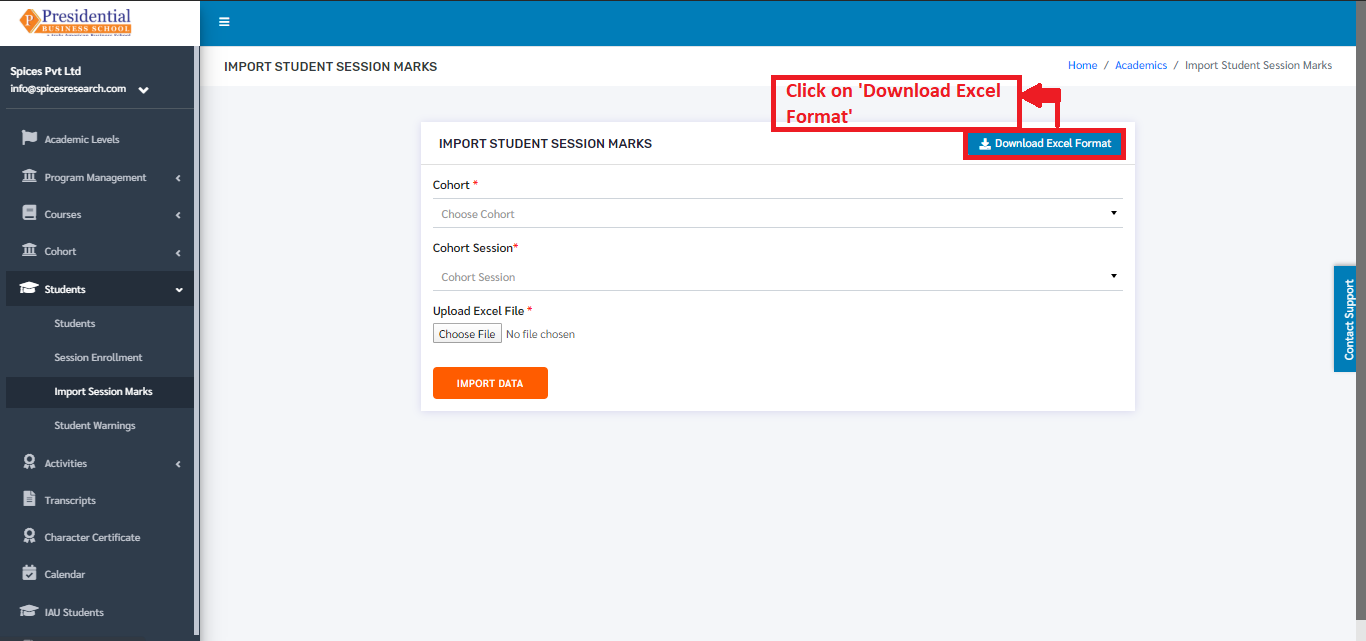Click the Students graduation cap icon
1366x641 pixels.
point(29,288)
